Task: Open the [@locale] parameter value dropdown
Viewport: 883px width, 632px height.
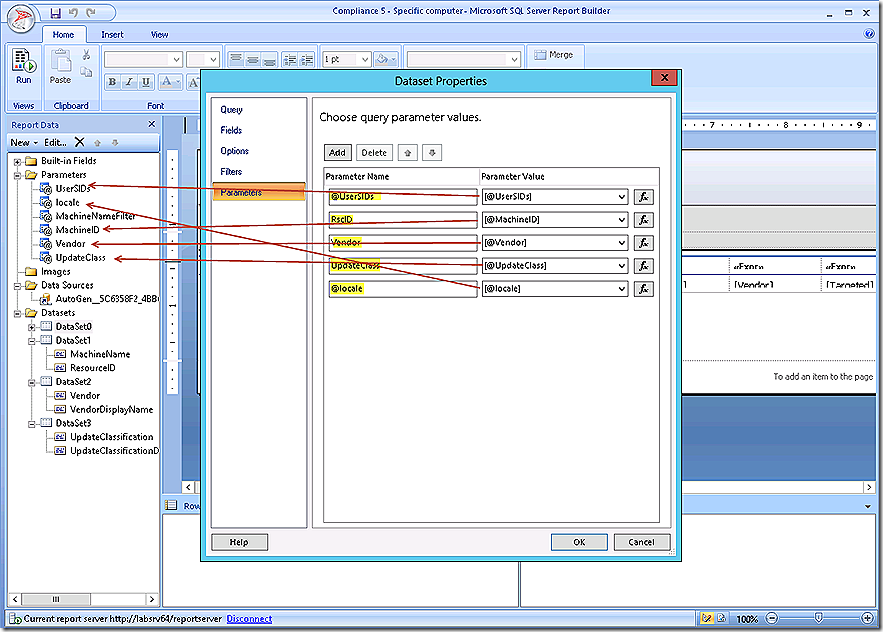Action: tap(622, 289)
